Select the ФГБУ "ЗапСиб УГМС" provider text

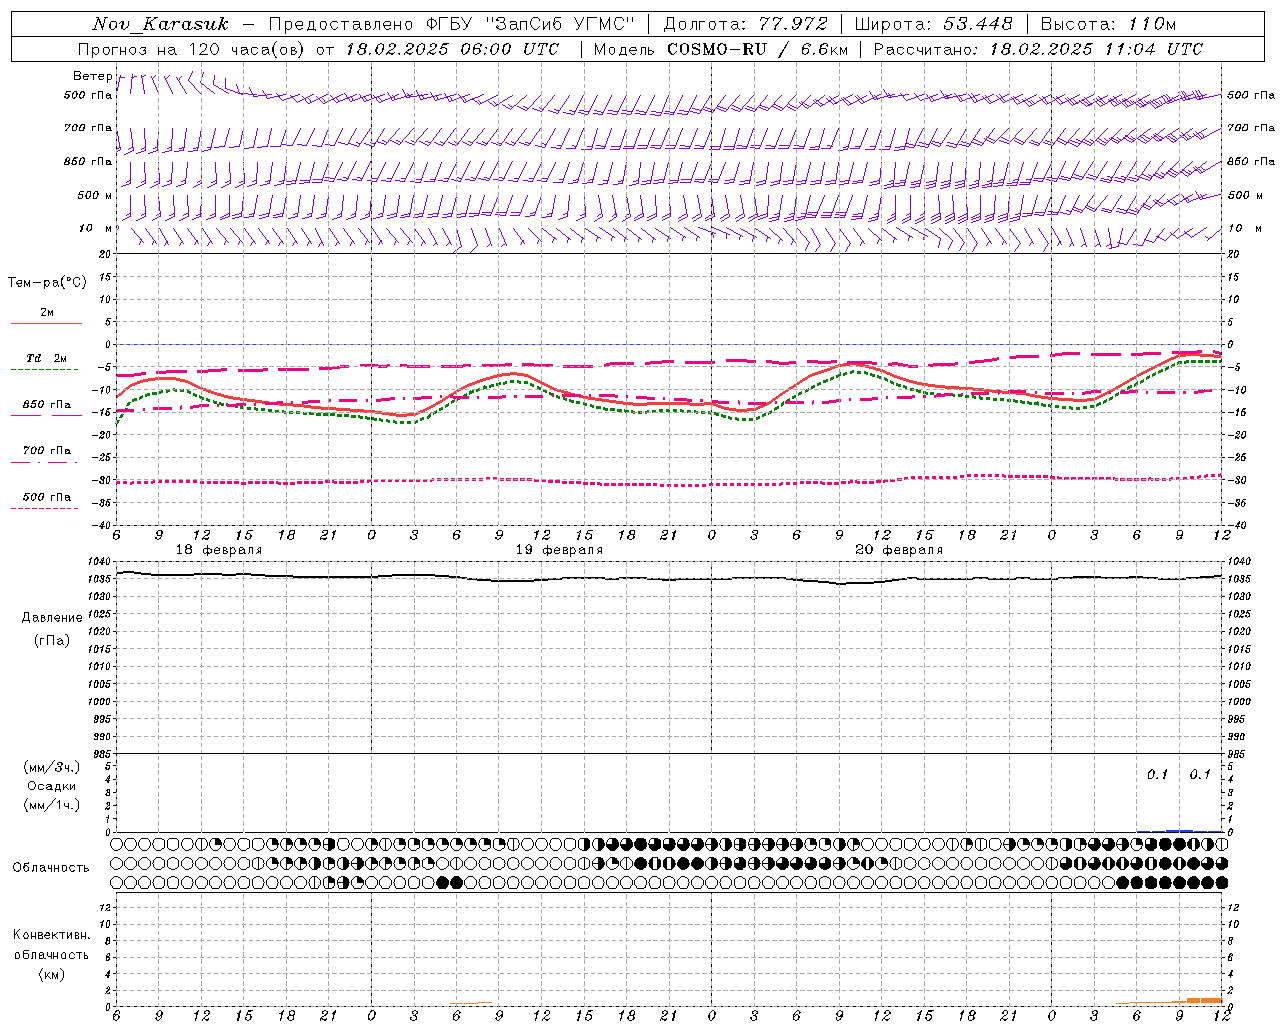(x=531, y=24)
